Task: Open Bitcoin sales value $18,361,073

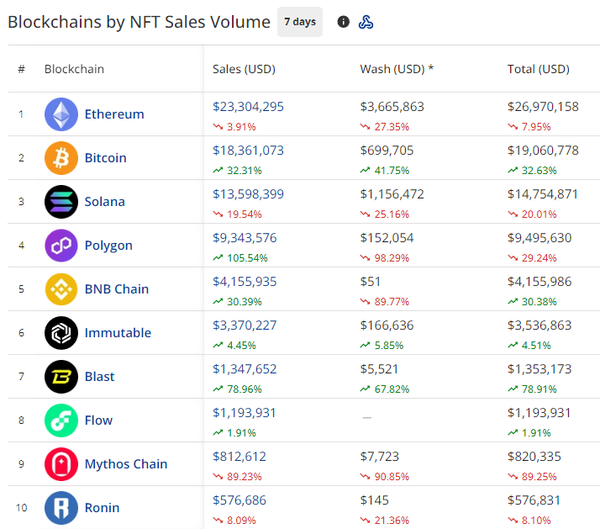Action: tap(248, 150)
